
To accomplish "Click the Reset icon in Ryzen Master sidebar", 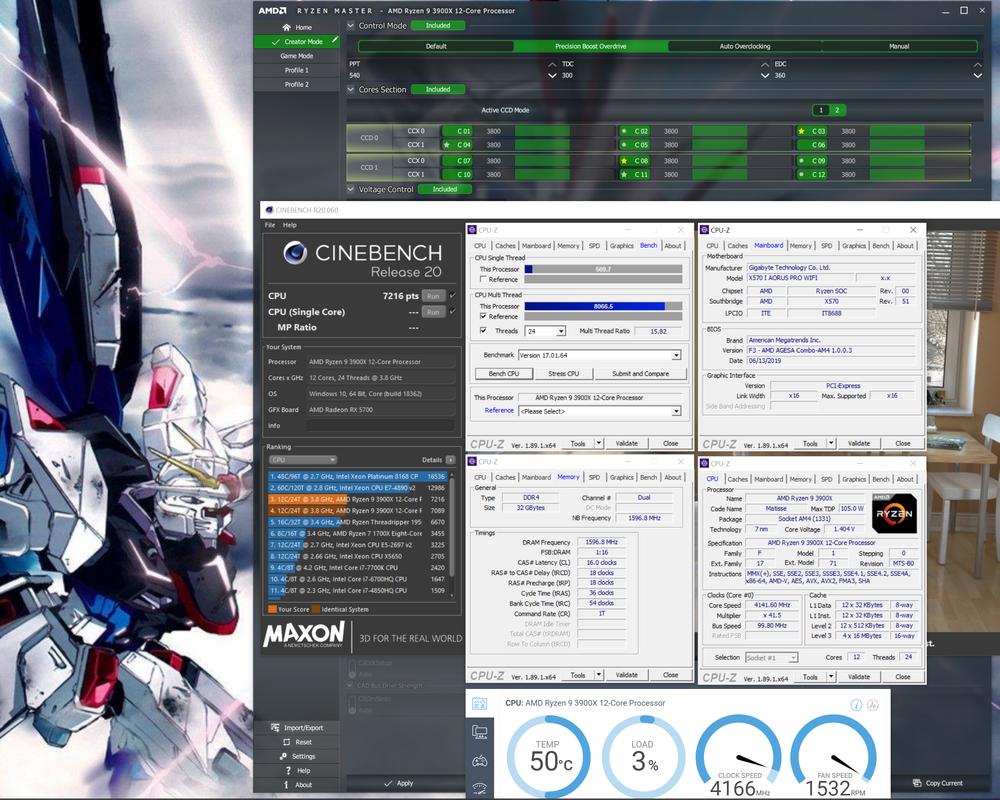I will (x=286, y=742).
